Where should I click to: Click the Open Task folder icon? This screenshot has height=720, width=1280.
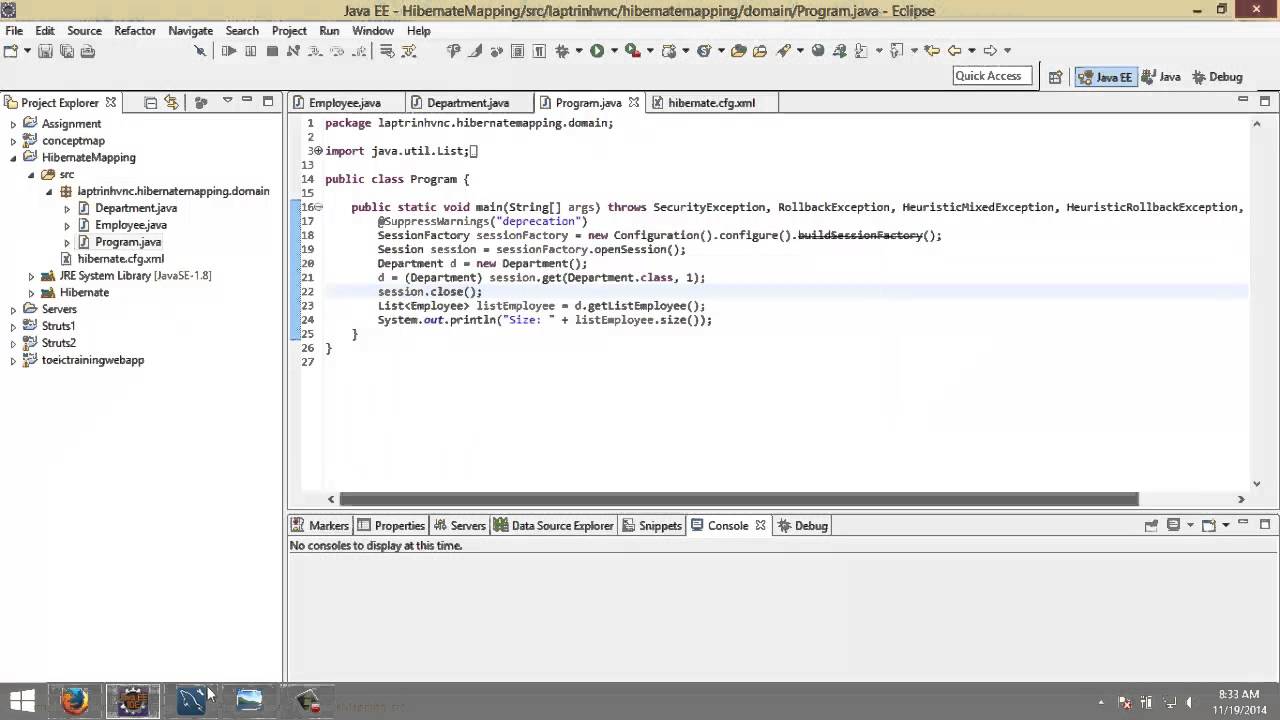pyautogui.click(x=760, y=51)
